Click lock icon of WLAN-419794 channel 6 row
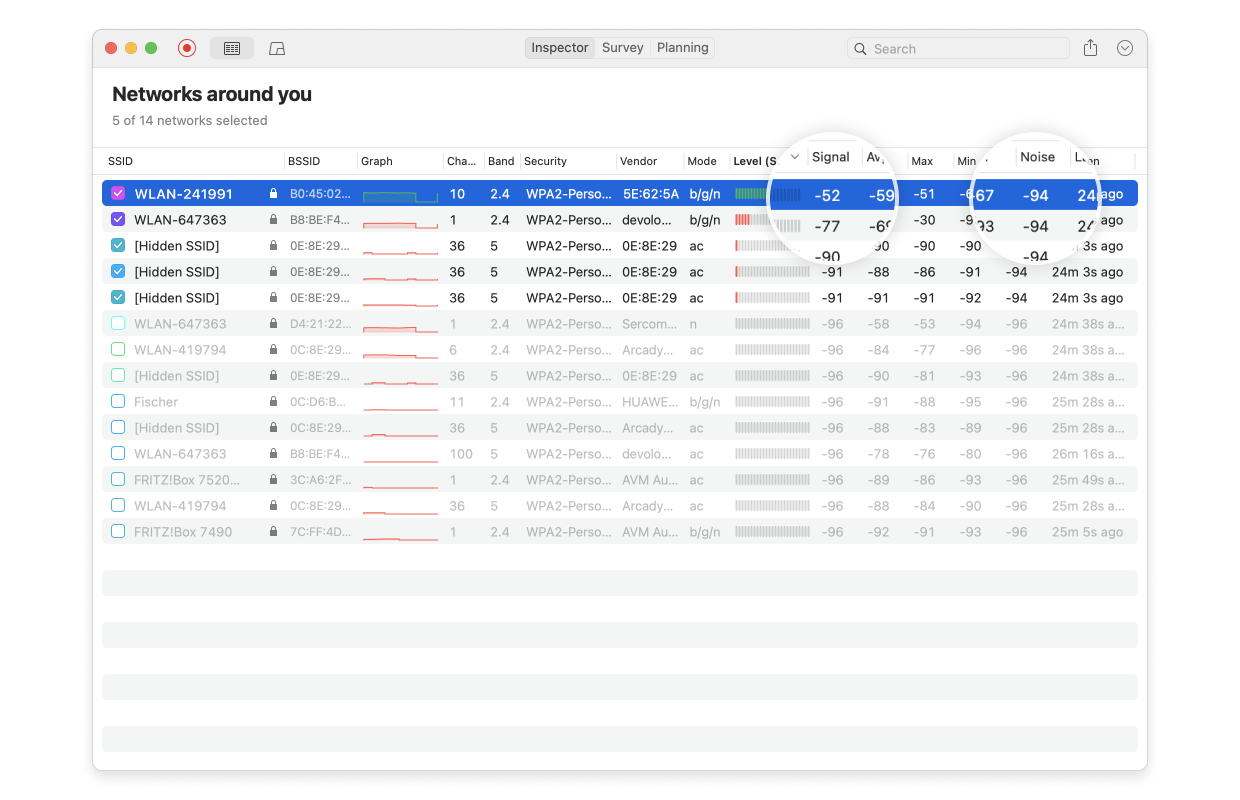Screen dimensions: 1240x800 (273, 350)
